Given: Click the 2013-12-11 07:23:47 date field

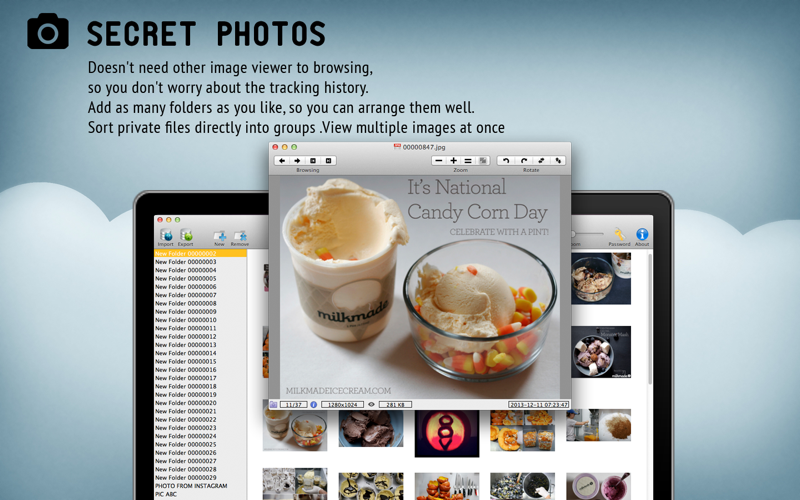Looking at the screenshot, I should (538, 405).
